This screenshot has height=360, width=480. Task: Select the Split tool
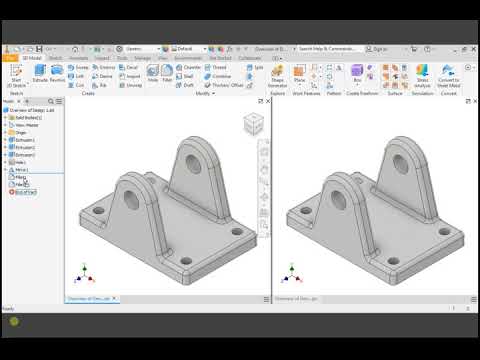255,67
